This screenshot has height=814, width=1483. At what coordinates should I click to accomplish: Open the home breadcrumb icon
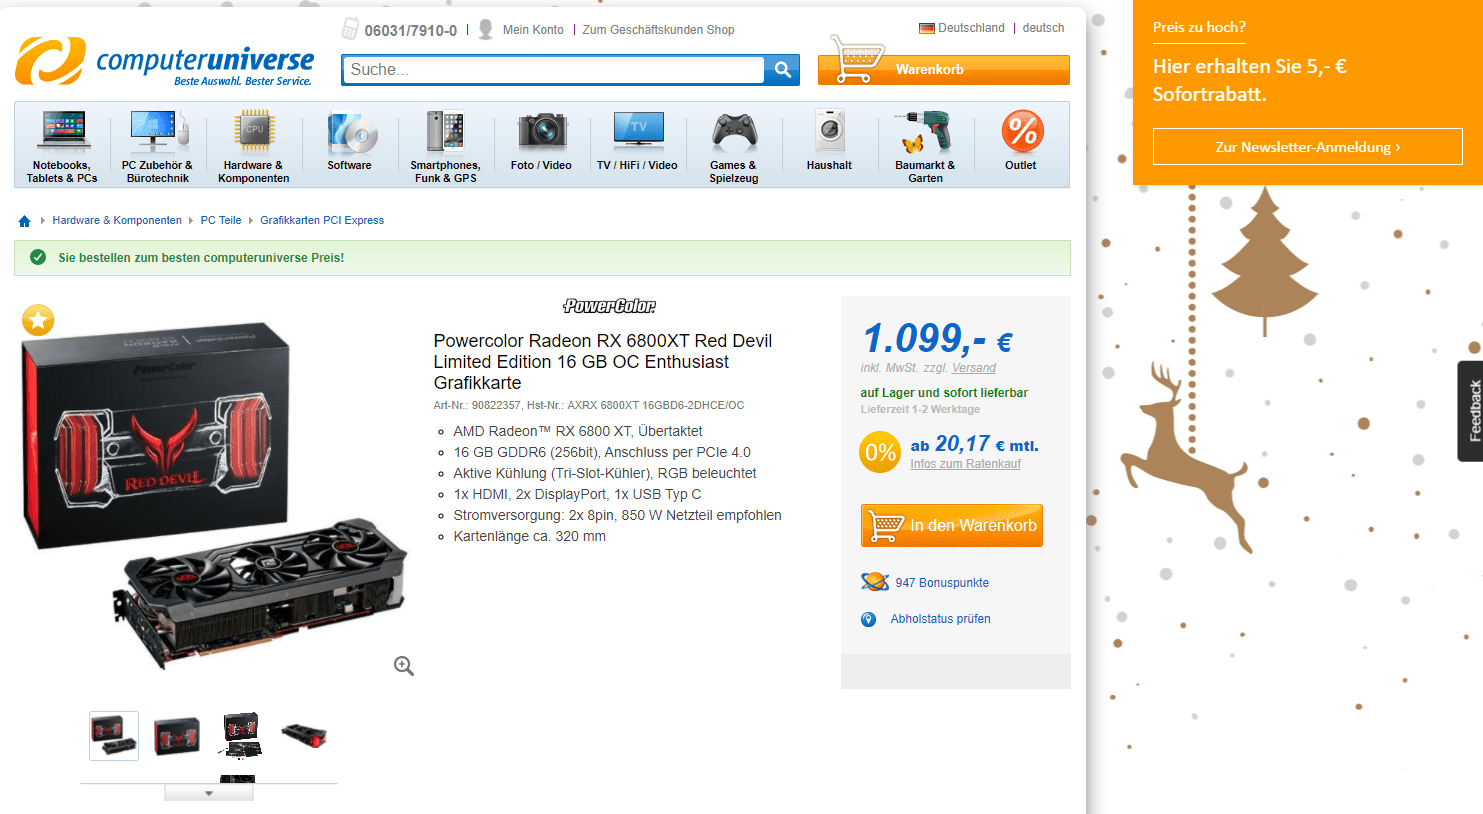[x=25, y=221]
